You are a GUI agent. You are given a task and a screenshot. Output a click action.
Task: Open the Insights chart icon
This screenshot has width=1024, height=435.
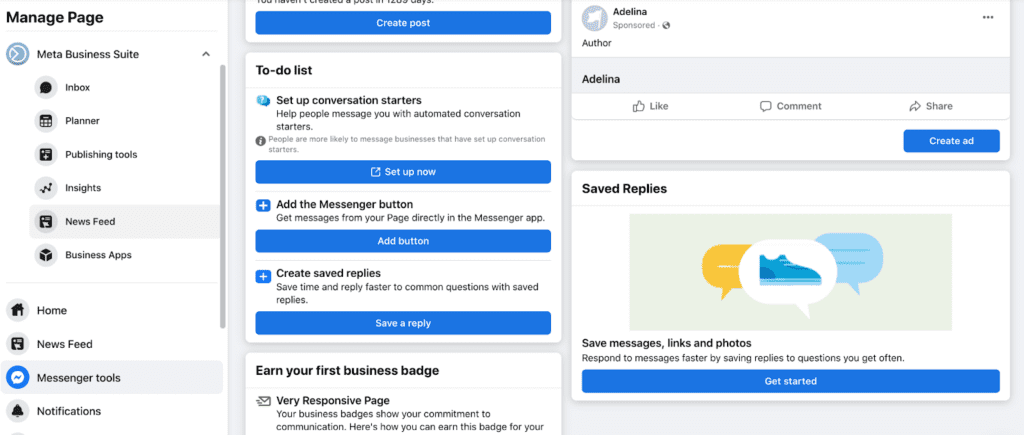[x=46, y=188]
